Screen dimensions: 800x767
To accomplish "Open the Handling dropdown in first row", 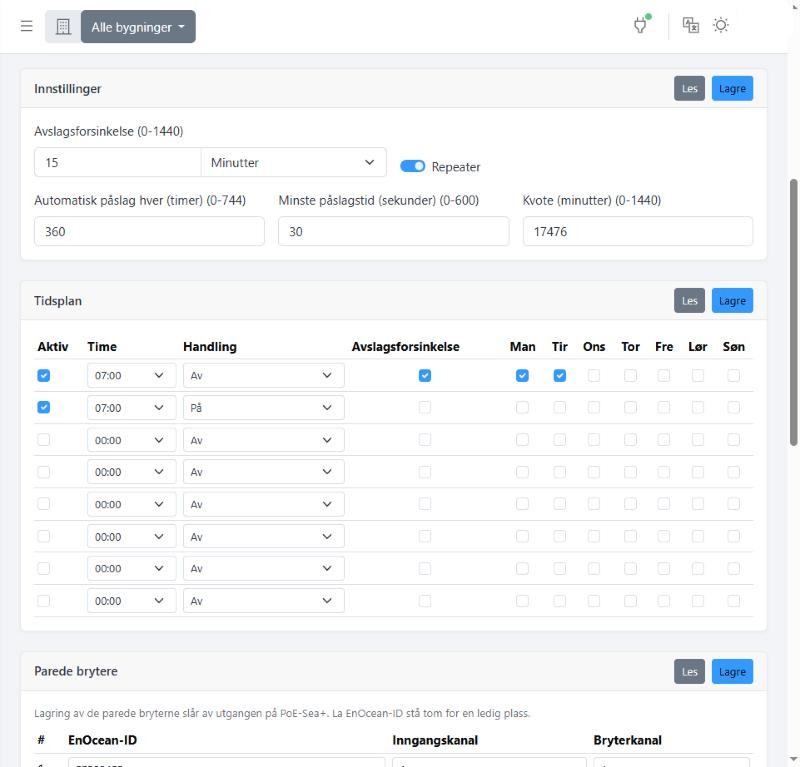I will click(x=264, y=376).
